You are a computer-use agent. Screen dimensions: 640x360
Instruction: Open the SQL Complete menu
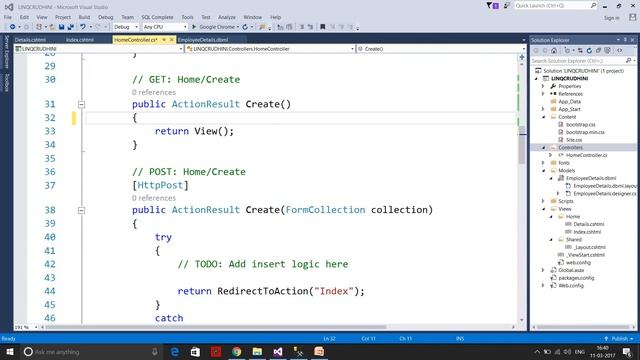[157, 17]
